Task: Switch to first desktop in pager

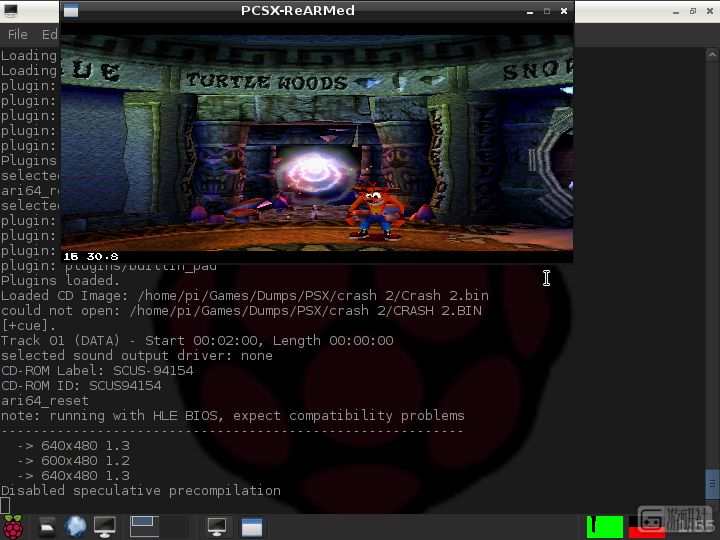Action: pos(144,527)
